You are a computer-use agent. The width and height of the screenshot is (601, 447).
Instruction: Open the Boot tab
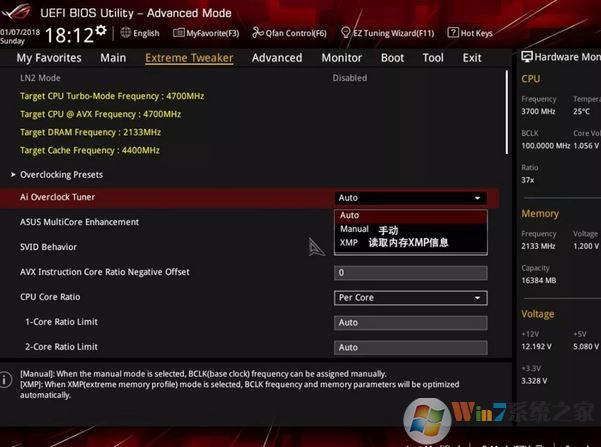point(392,58)
